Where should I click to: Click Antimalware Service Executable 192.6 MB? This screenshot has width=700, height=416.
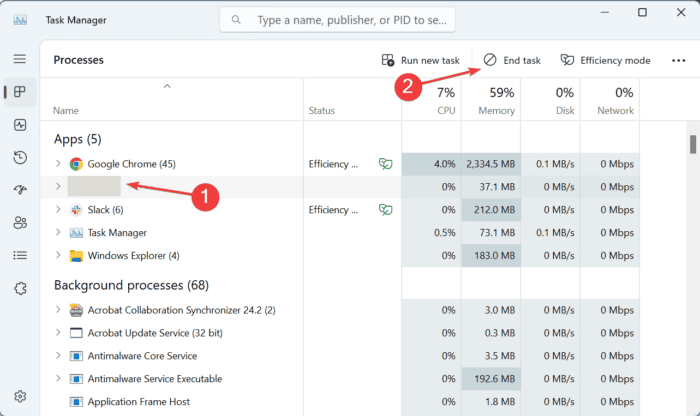[494, 379]
